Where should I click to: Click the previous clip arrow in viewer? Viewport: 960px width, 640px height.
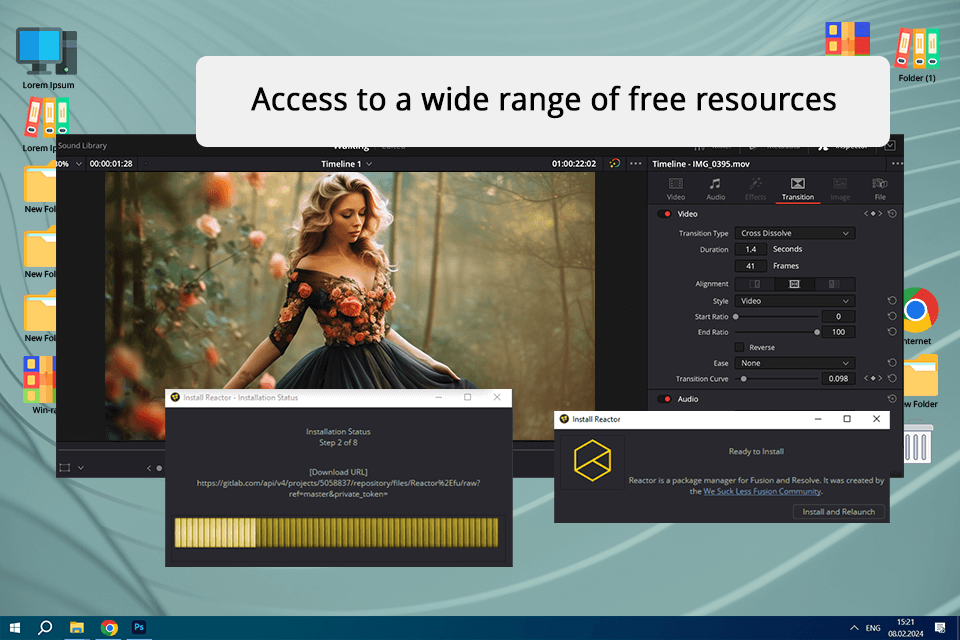149,468
